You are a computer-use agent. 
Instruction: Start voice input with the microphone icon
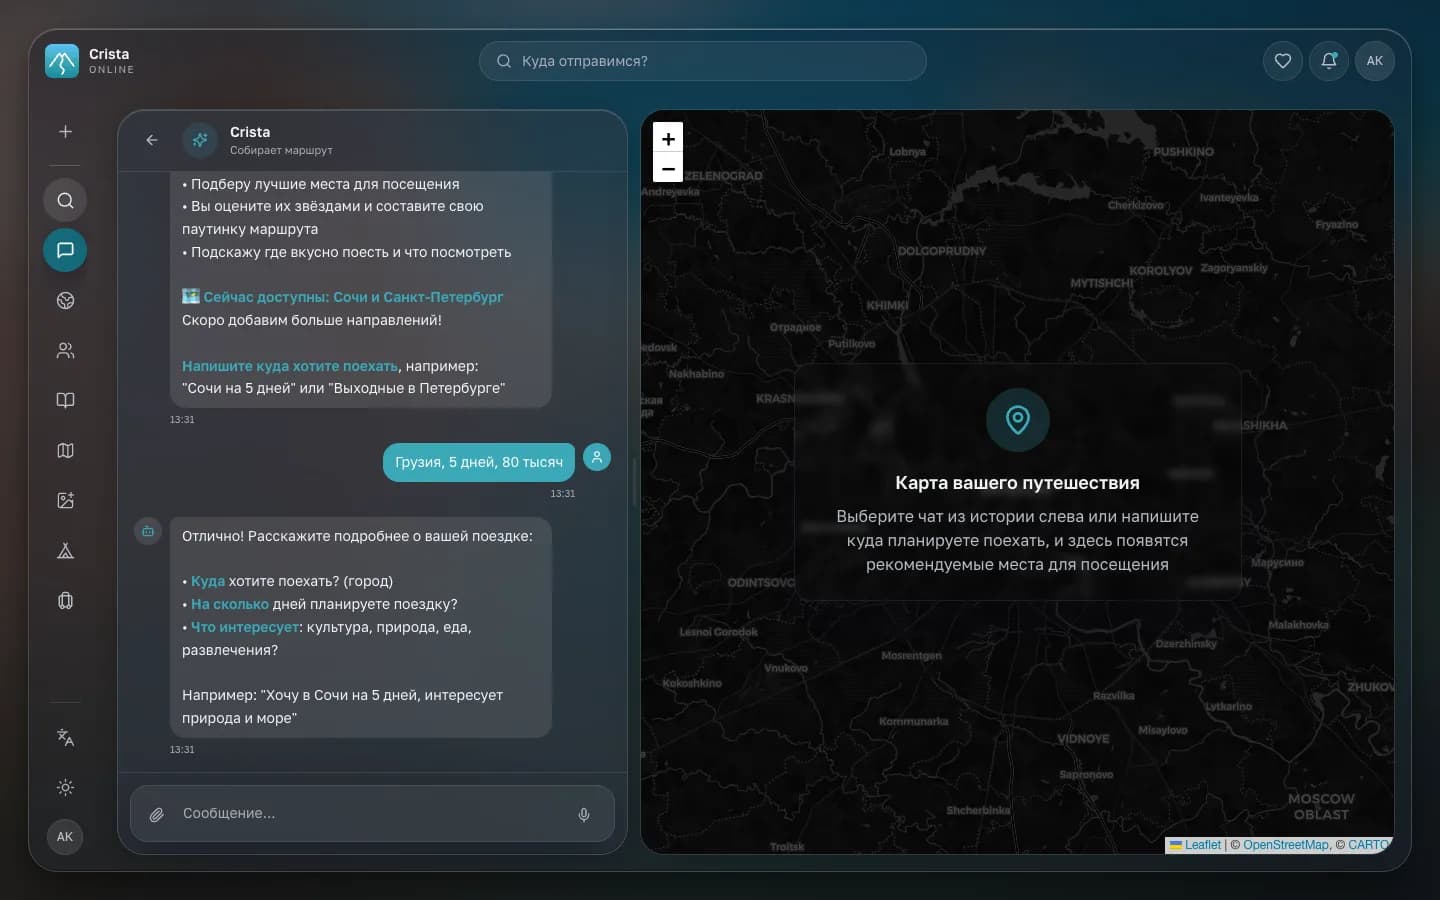(x=584, y=814)
